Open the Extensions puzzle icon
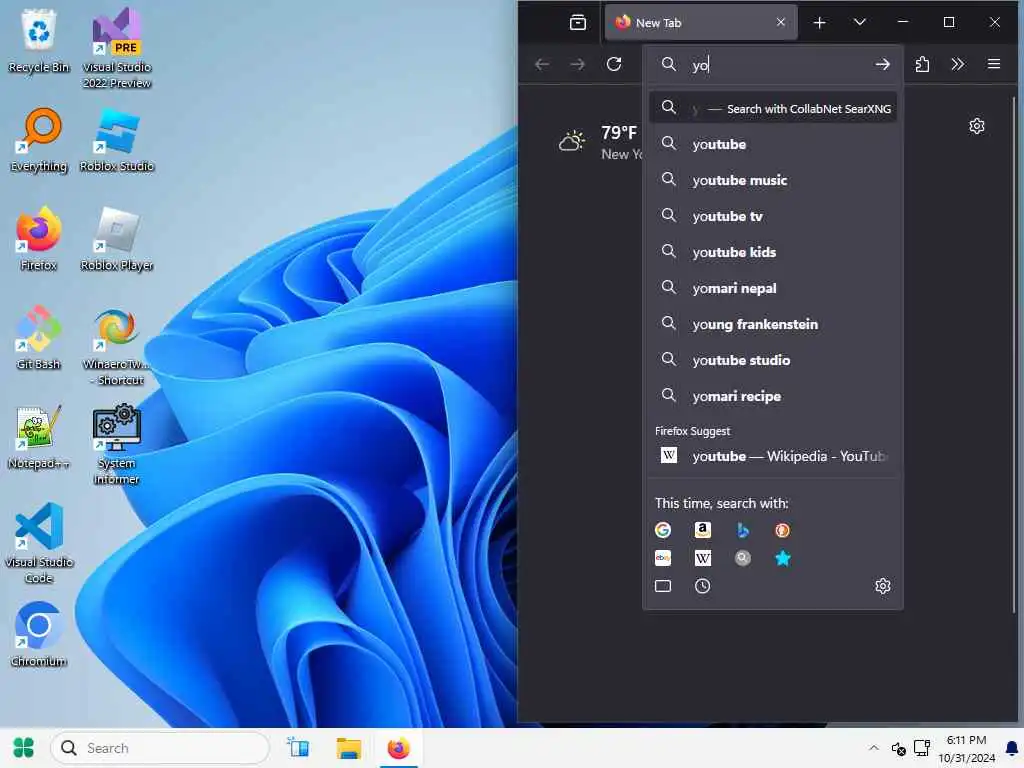 tap(922, 64)
